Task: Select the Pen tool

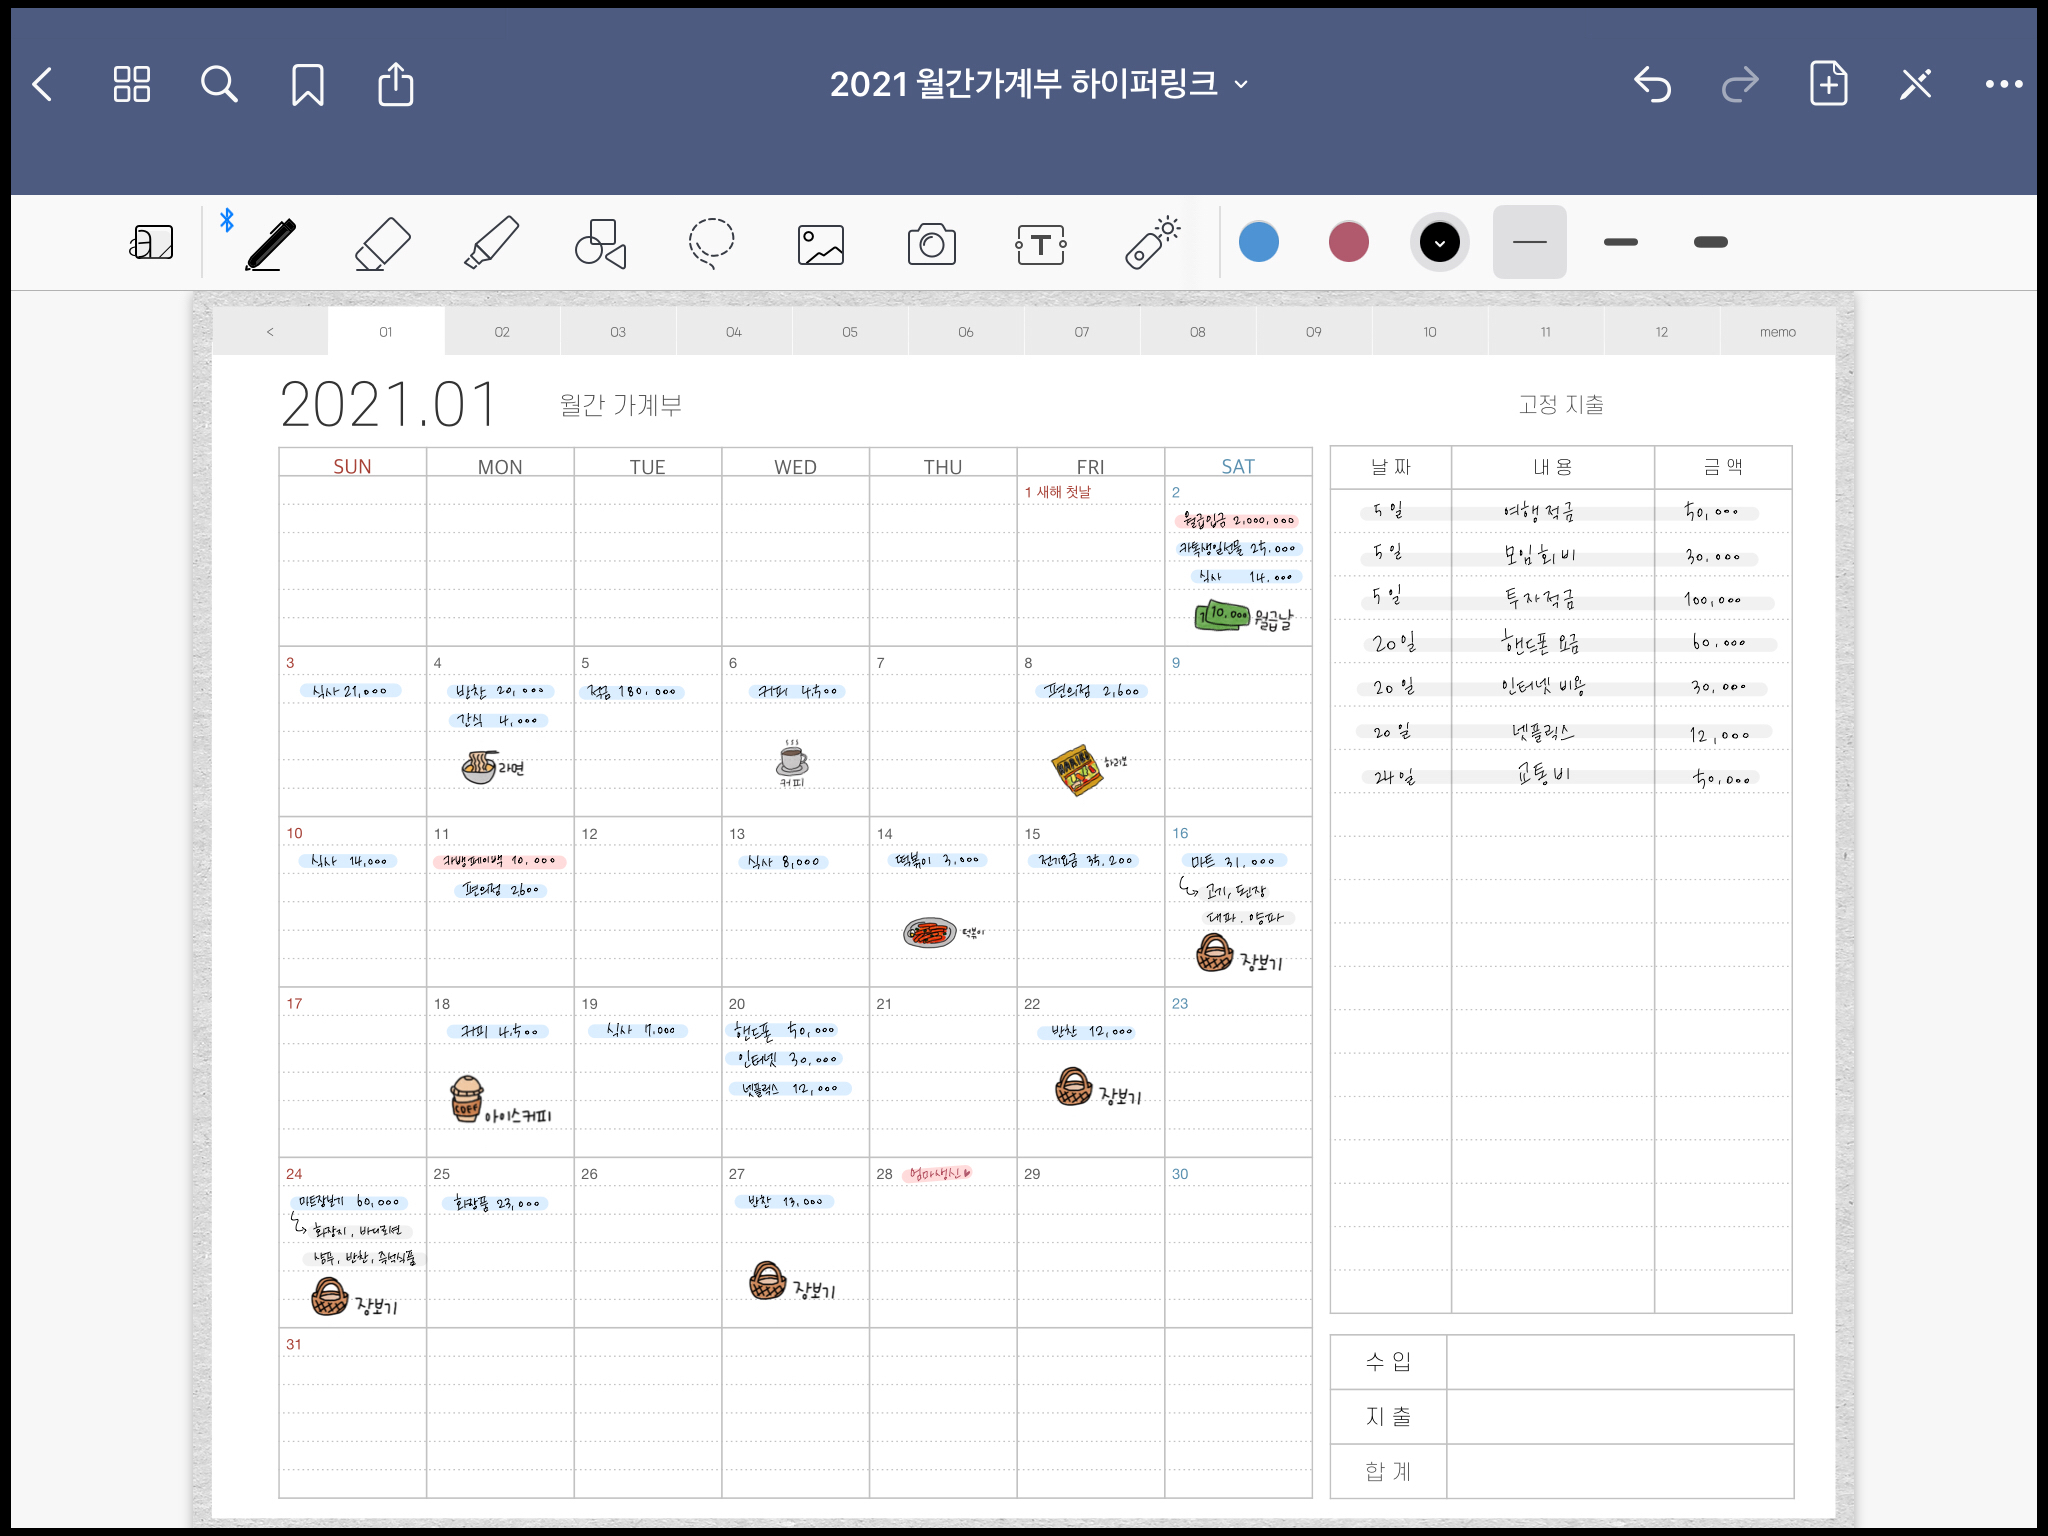Action: pos(271,243)
